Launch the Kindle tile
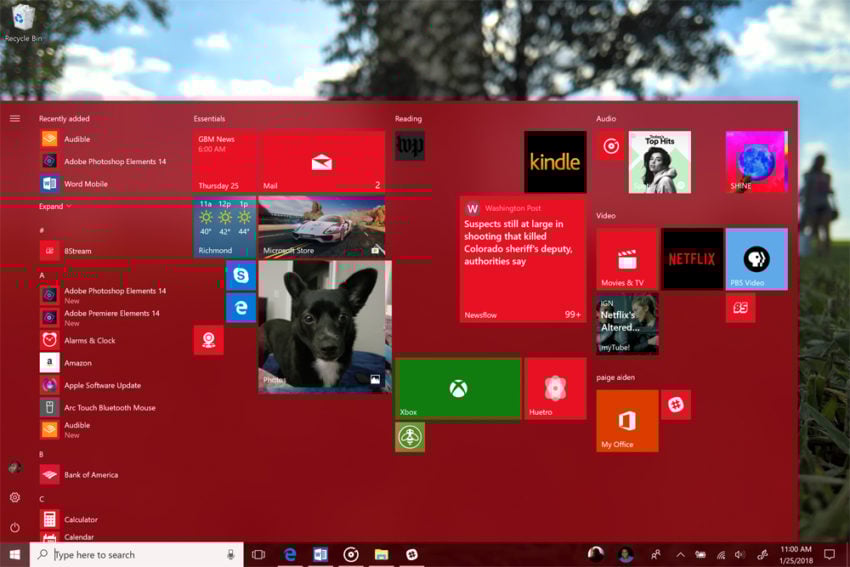850x567 pixels. pos(555,162)
